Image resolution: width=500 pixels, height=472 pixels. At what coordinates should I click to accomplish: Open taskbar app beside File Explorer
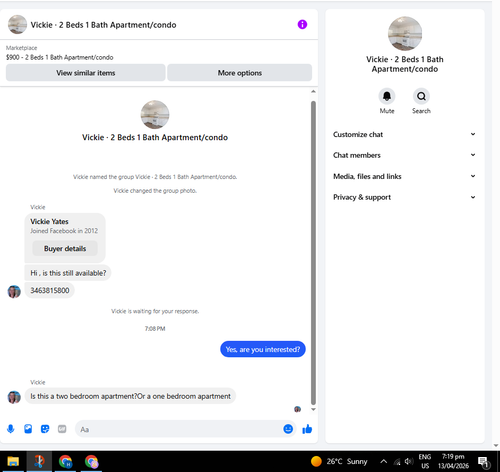click(39, 461)
